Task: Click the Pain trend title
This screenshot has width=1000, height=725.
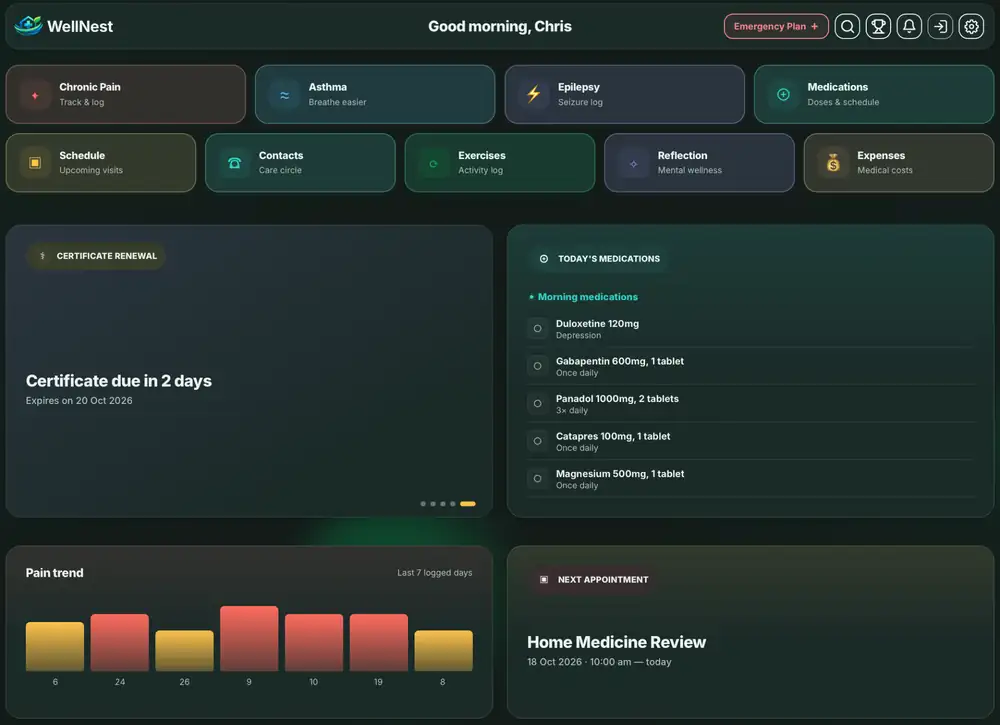Action: [x=54, y=573]
